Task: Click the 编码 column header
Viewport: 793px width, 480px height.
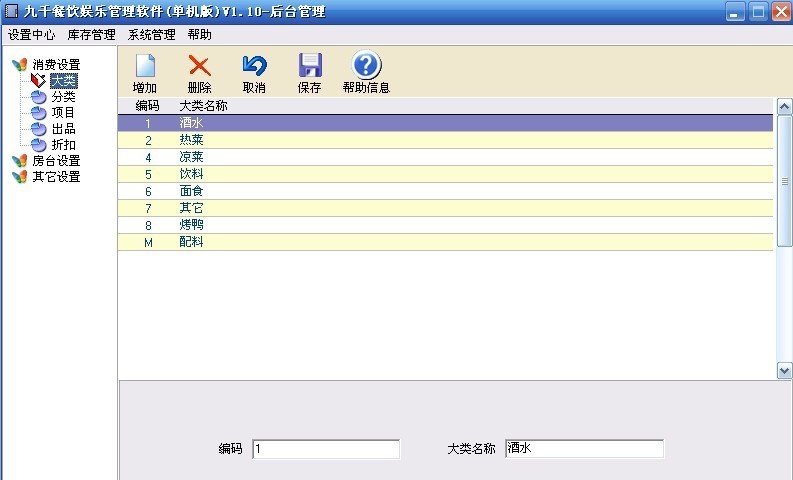Action: 147,106
